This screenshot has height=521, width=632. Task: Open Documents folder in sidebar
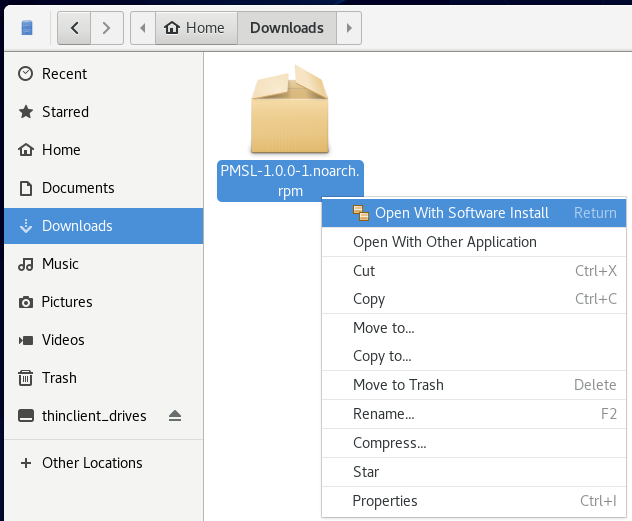point(78,188)
